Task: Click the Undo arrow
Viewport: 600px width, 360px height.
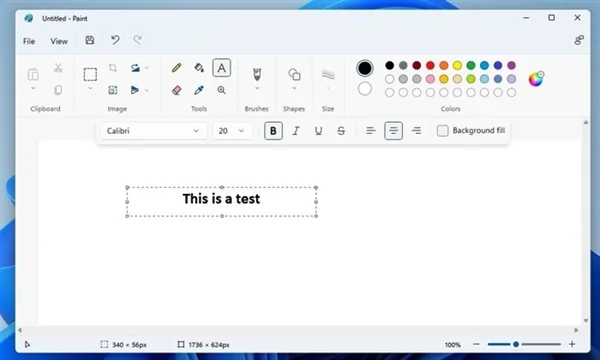Action: [115, 40]
